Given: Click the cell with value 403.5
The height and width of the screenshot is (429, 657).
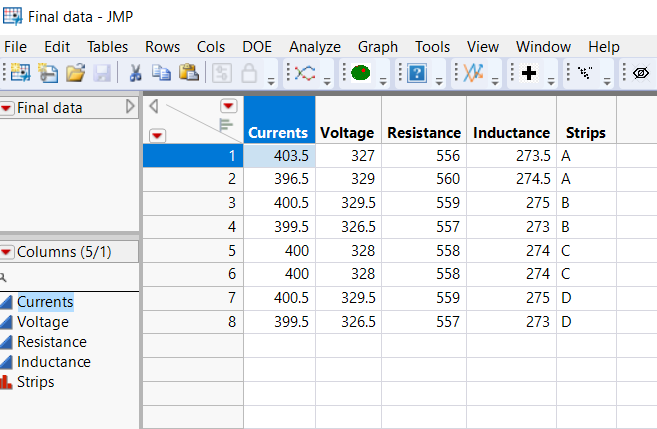Looking at the screenshot, I should tap(280, 155).
